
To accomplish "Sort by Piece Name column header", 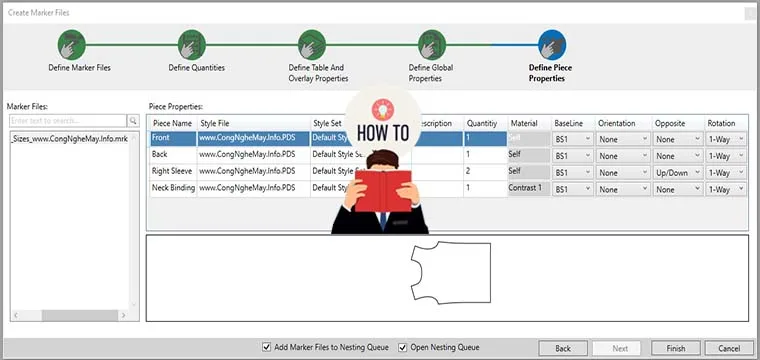I will point(174,123).
